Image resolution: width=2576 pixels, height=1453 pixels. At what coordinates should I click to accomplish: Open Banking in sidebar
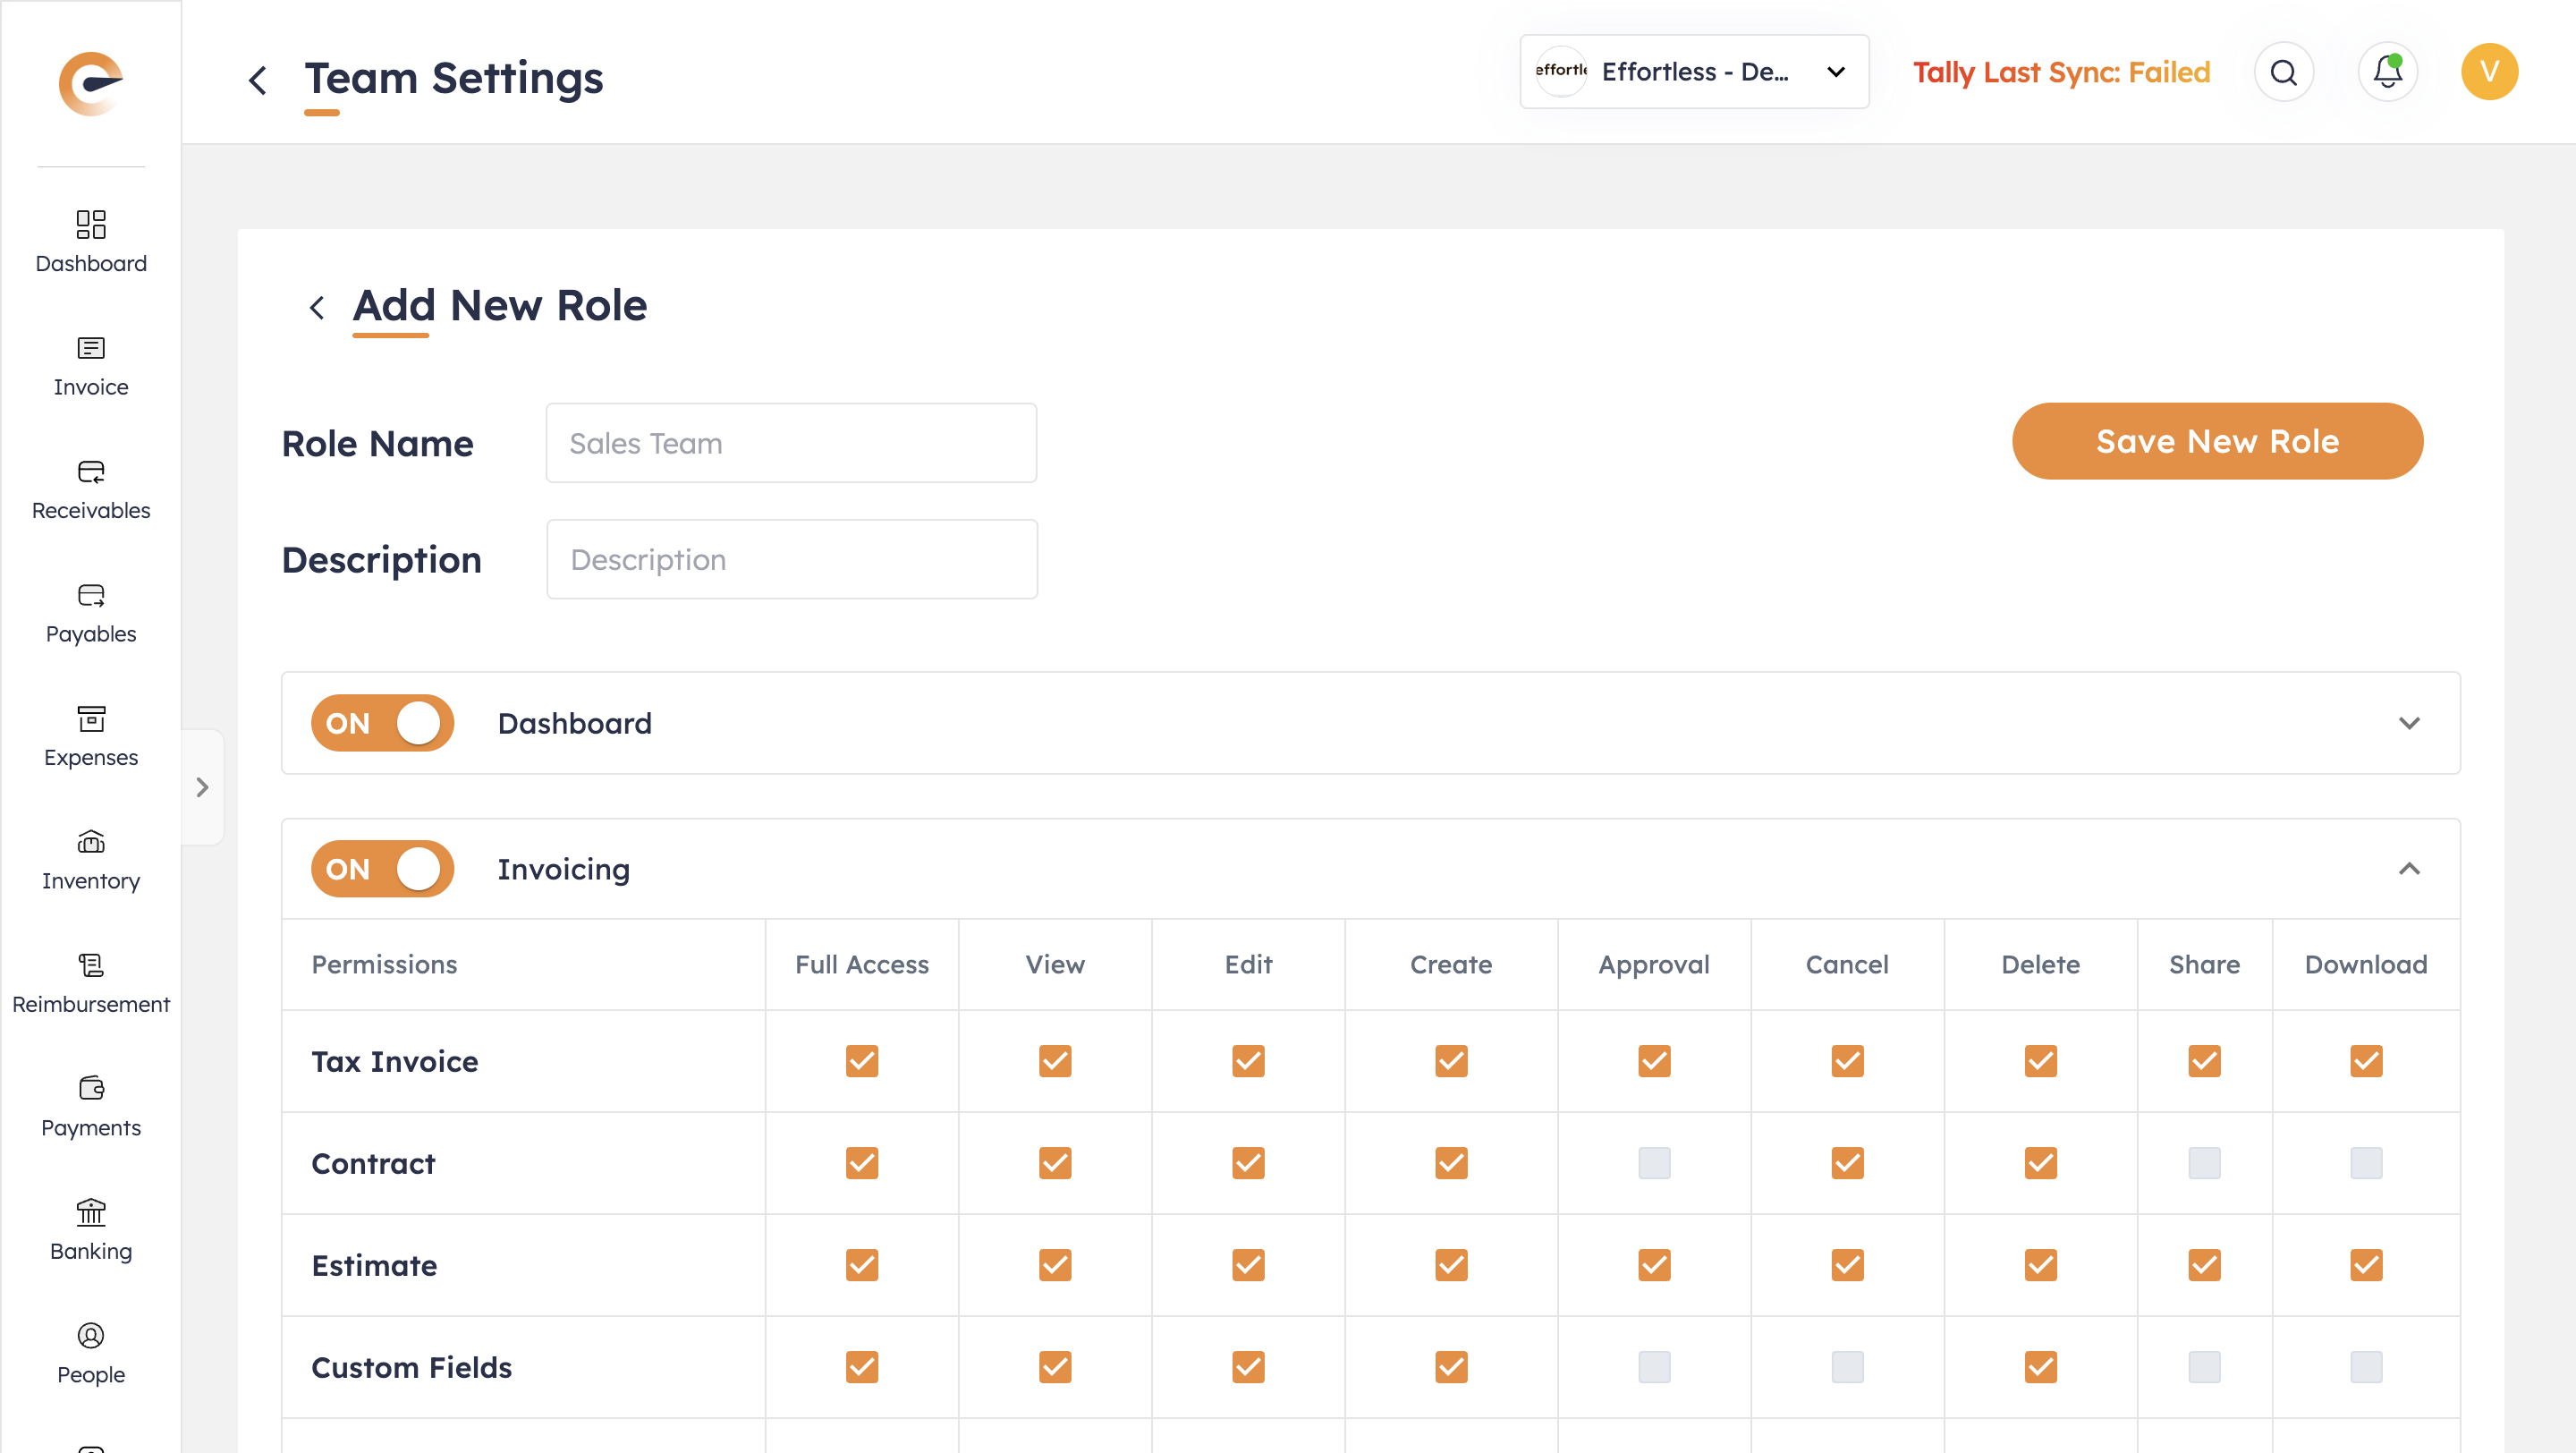91,1230
